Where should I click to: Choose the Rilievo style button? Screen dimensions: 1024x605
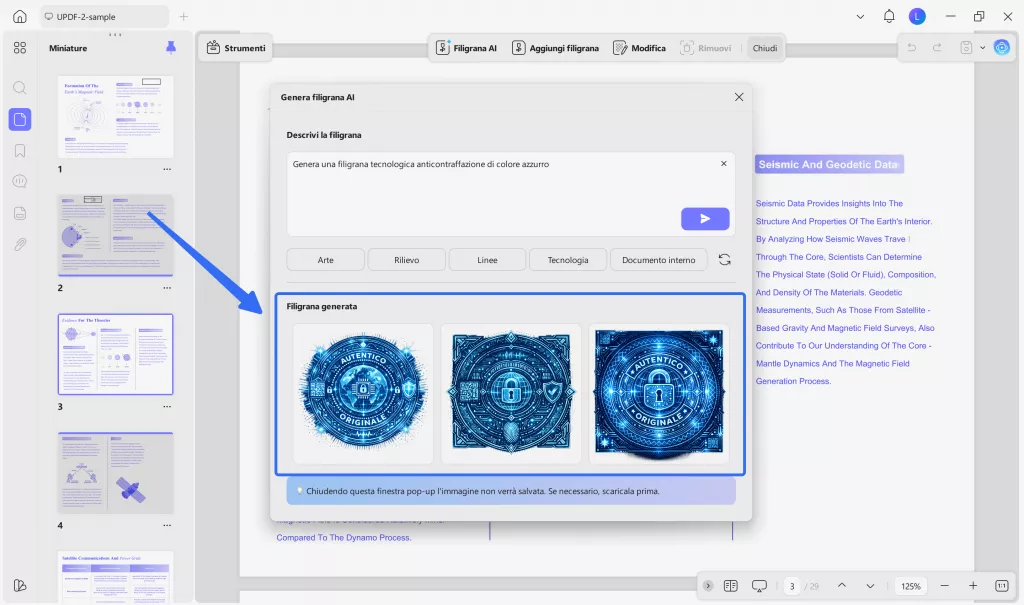[406, 259]
